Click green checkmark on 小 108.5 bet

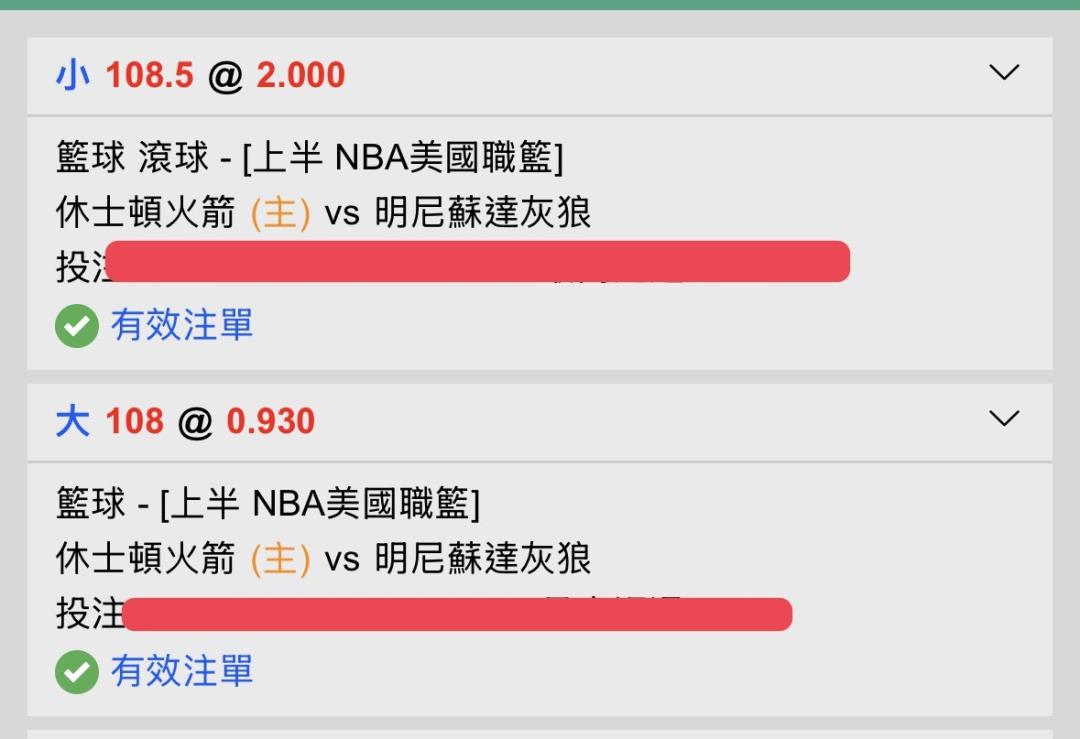tap(77, 326)
